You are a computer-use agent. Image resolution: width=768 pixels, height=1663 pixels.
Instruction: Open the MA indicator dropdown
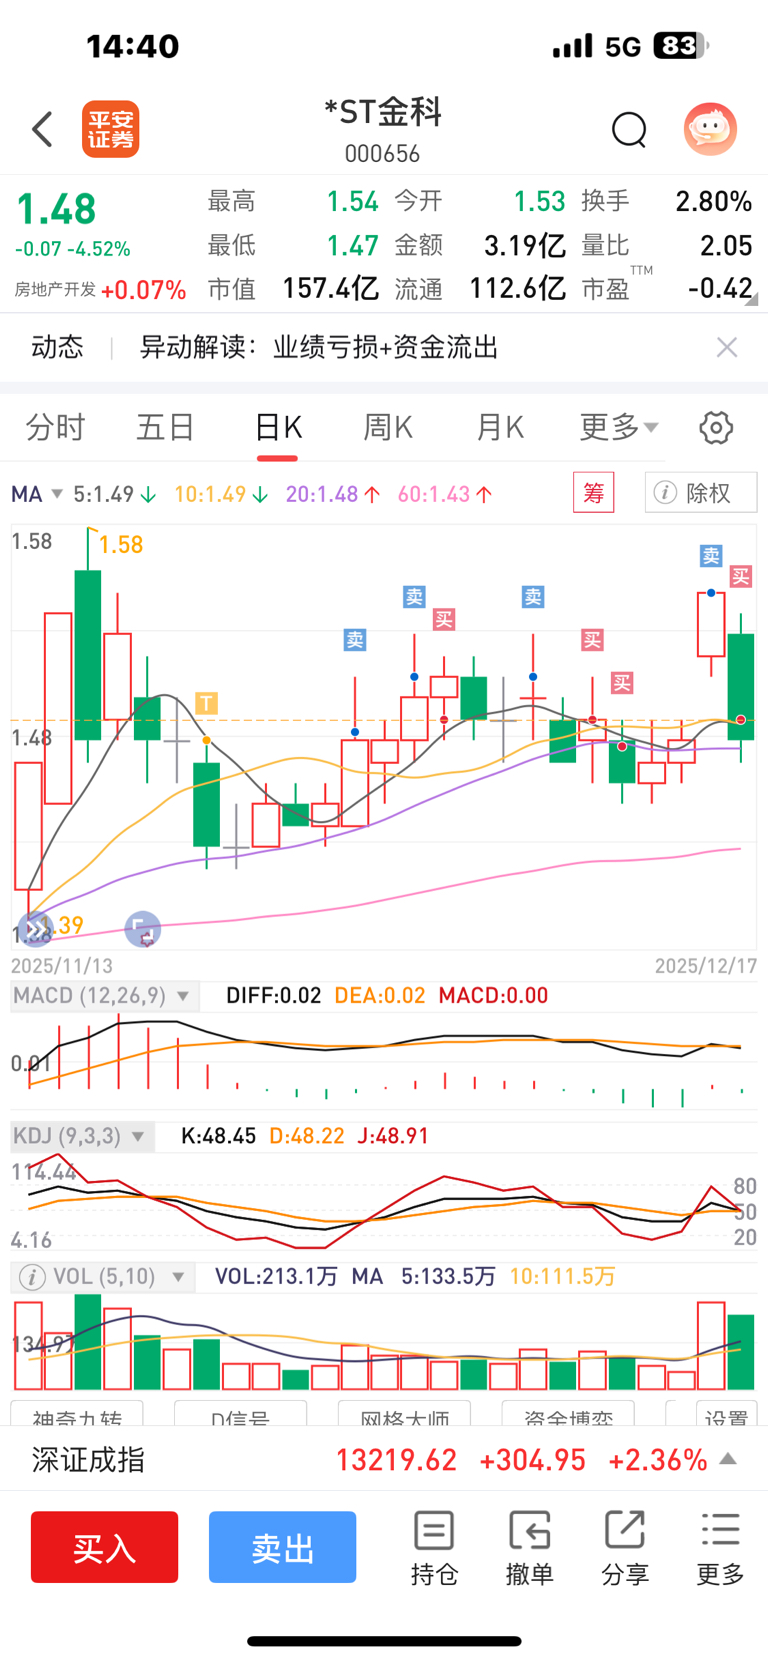coord(37,494)
